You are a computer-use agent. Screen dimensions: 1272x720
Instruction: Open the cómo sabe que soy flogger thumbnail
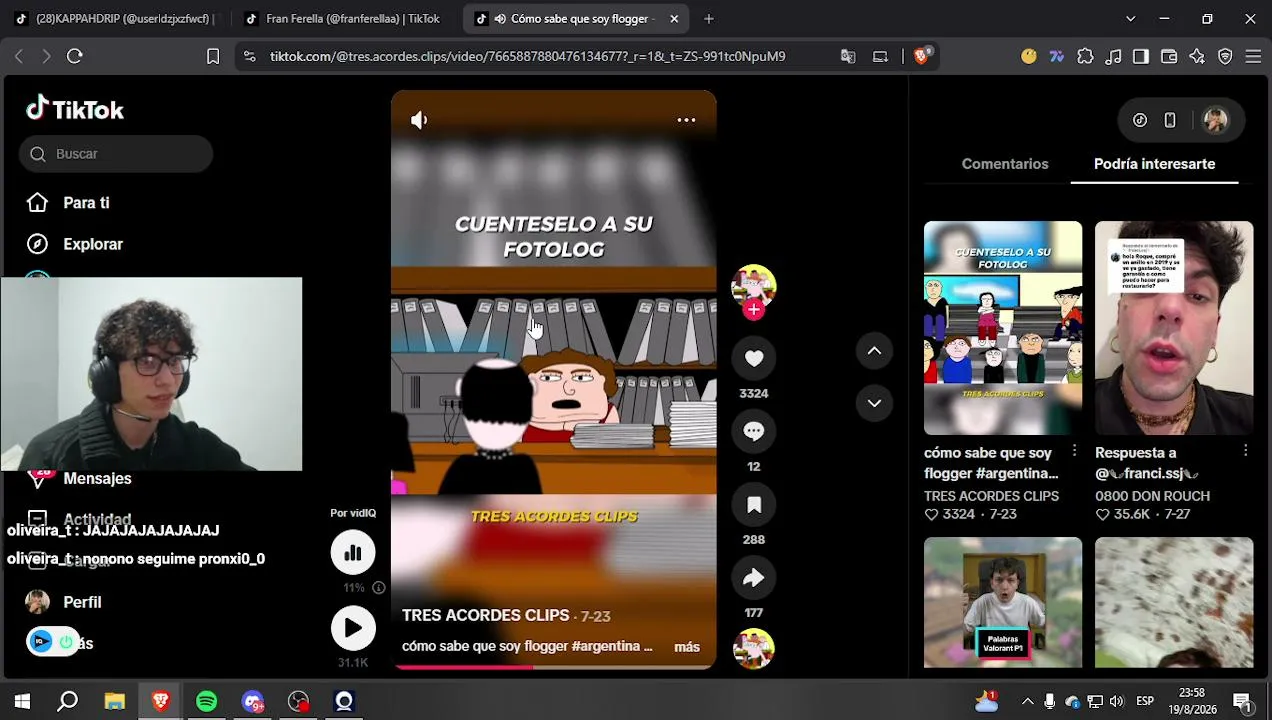coord(1003,328)
